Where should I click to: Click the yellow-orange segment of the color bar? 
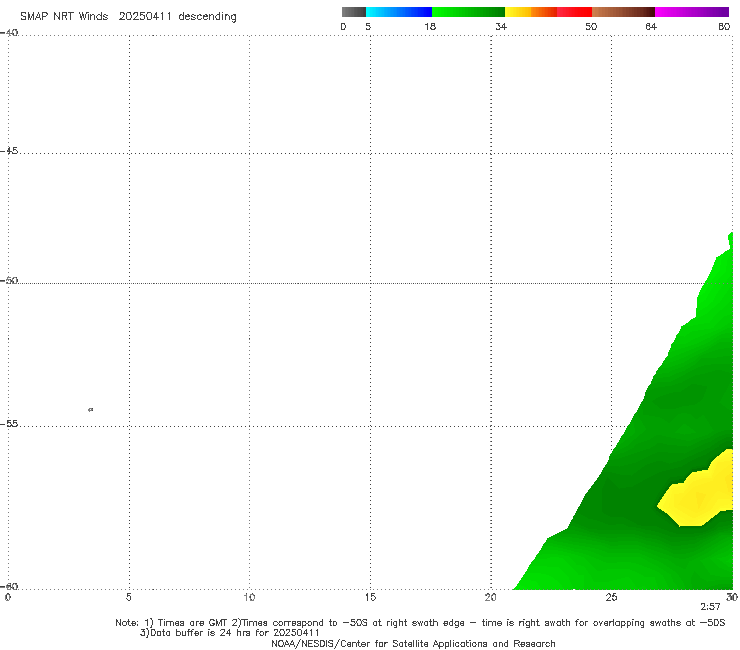coord(531,12)
